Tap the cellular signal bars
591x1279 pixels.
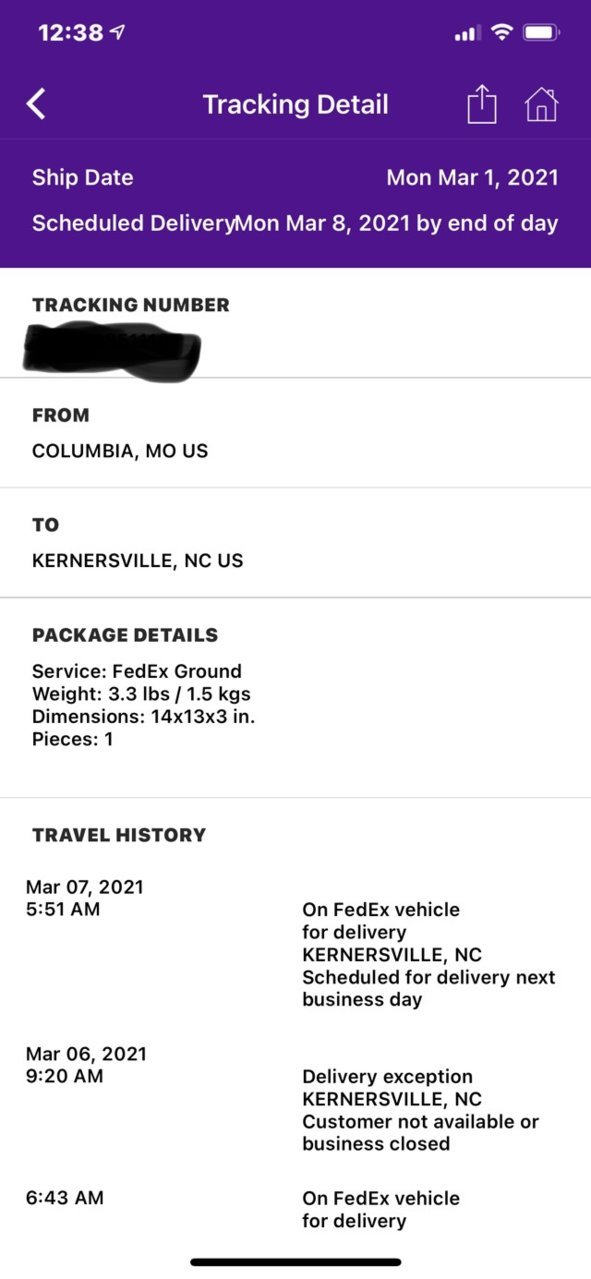pos(467,34)
